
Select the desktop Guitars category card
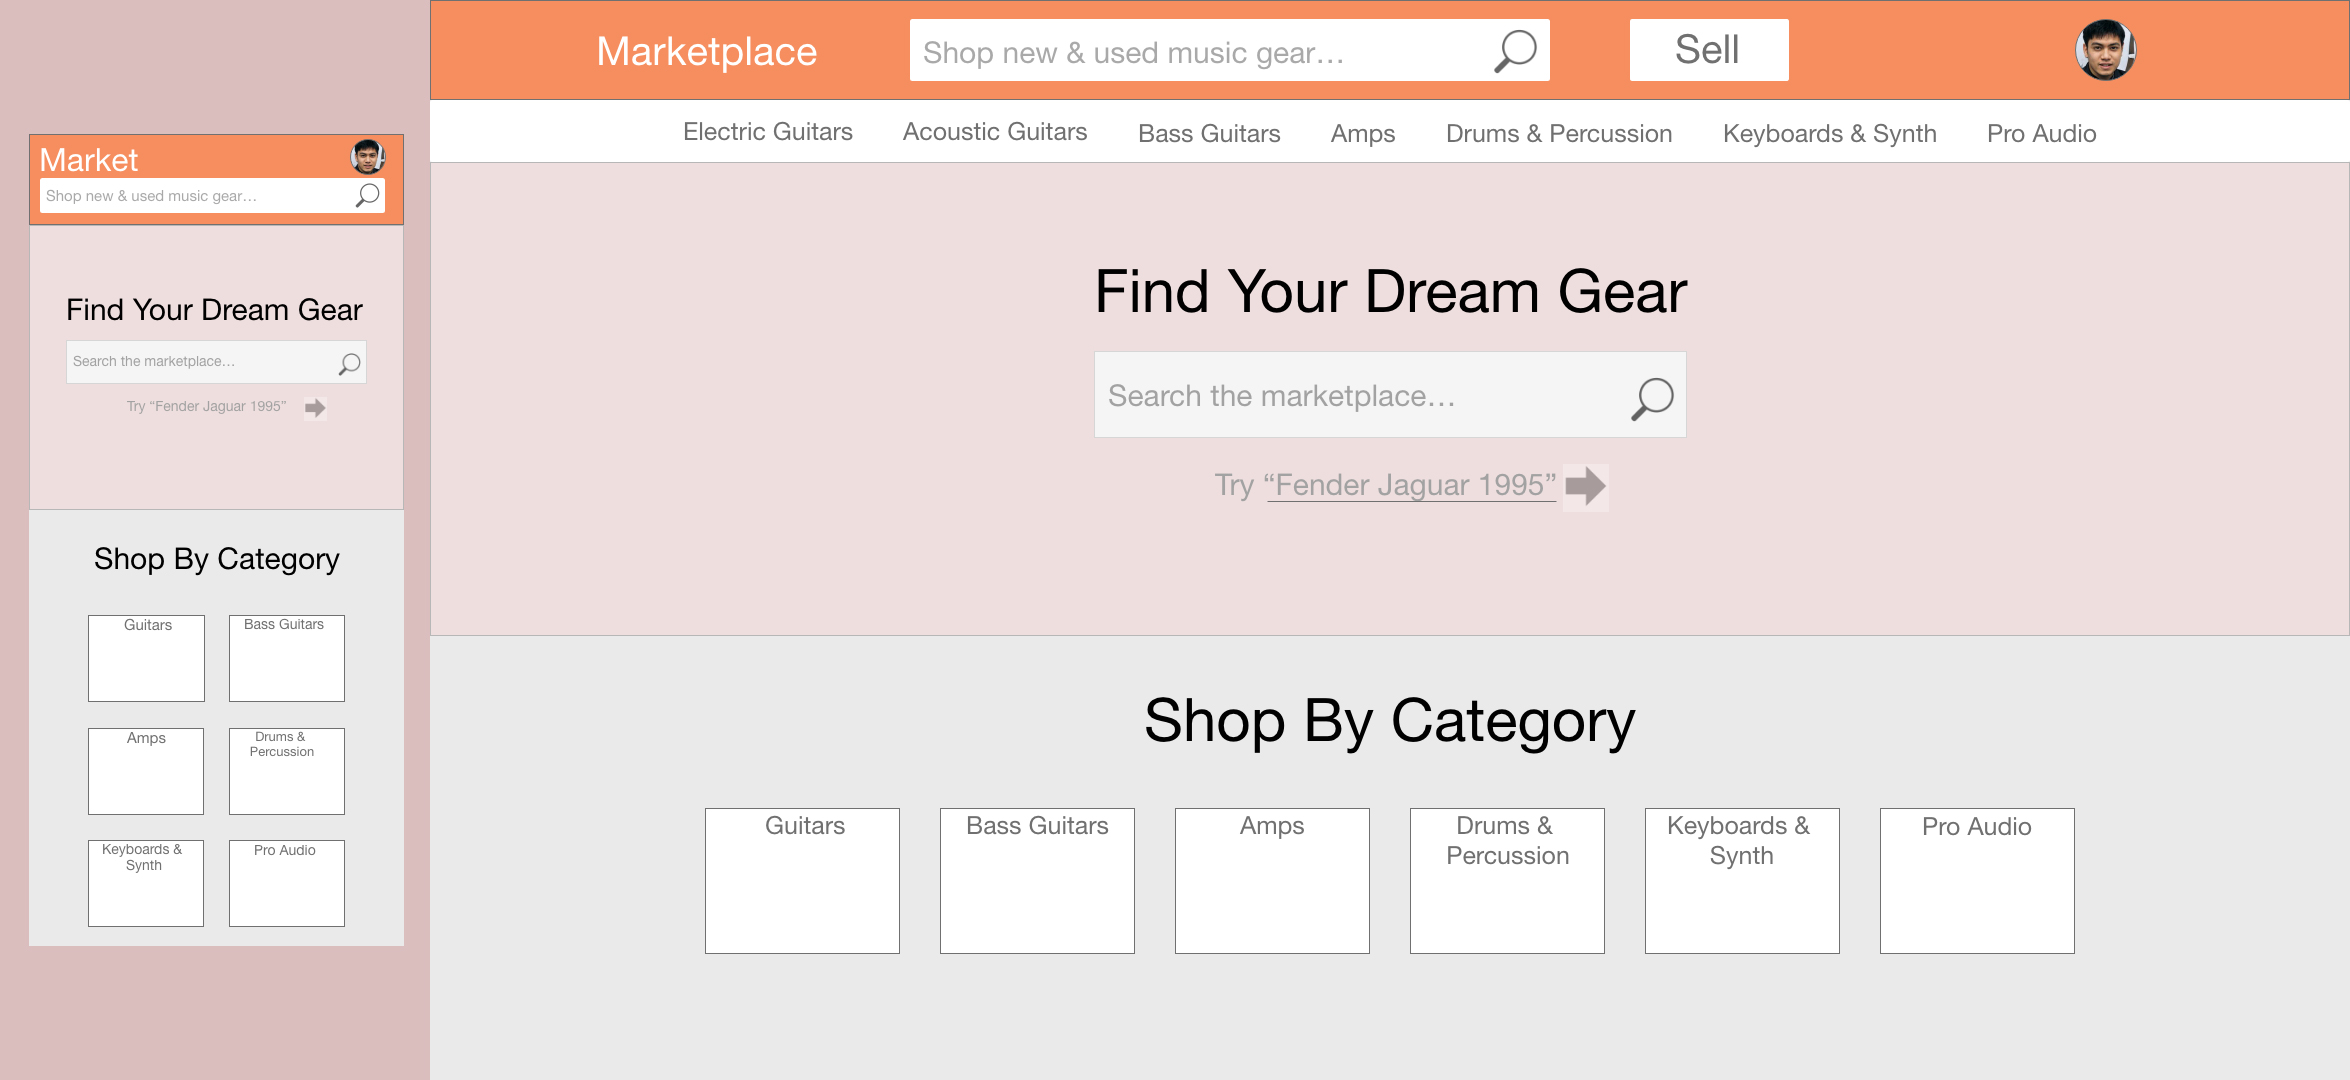(x=802, y=881)
